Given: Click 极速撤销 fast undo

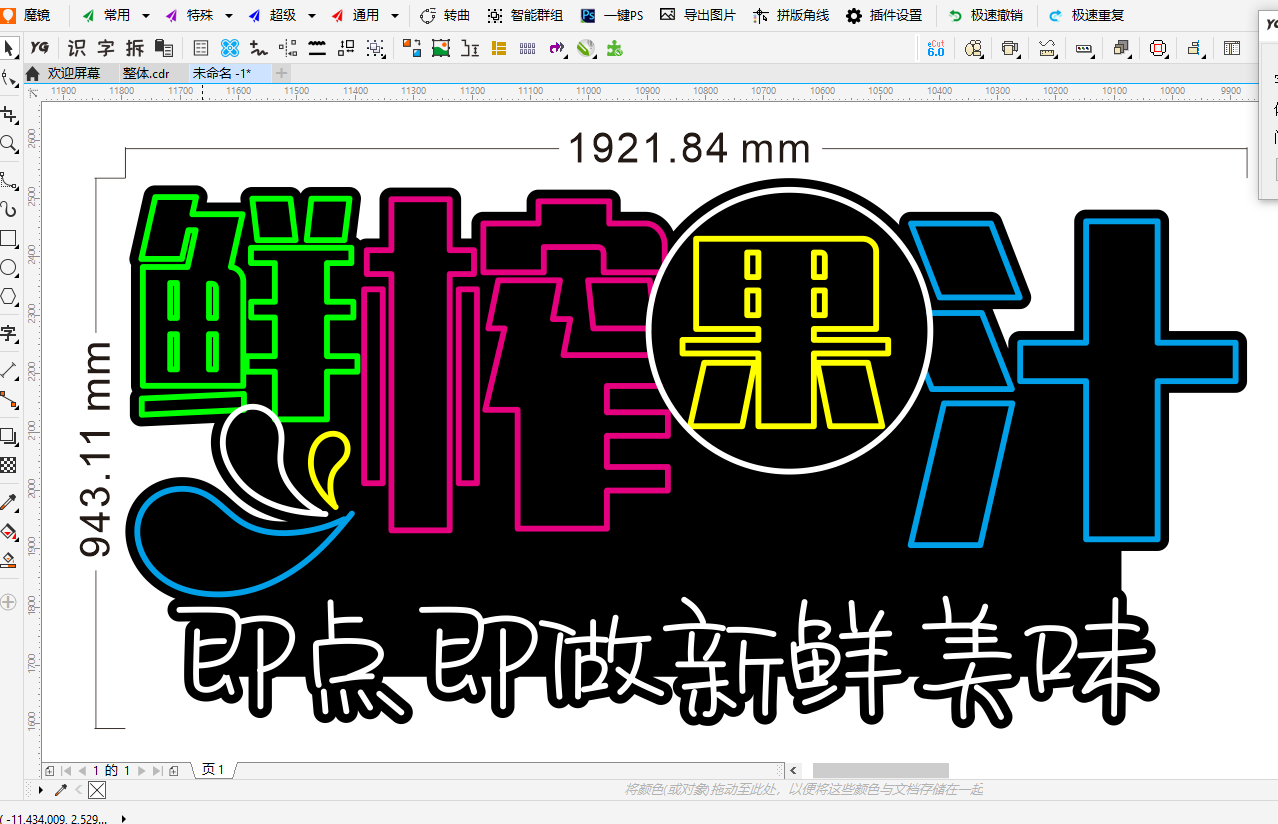Looking at the screenshot, I should pyautogui.click(x=984, y=16).
